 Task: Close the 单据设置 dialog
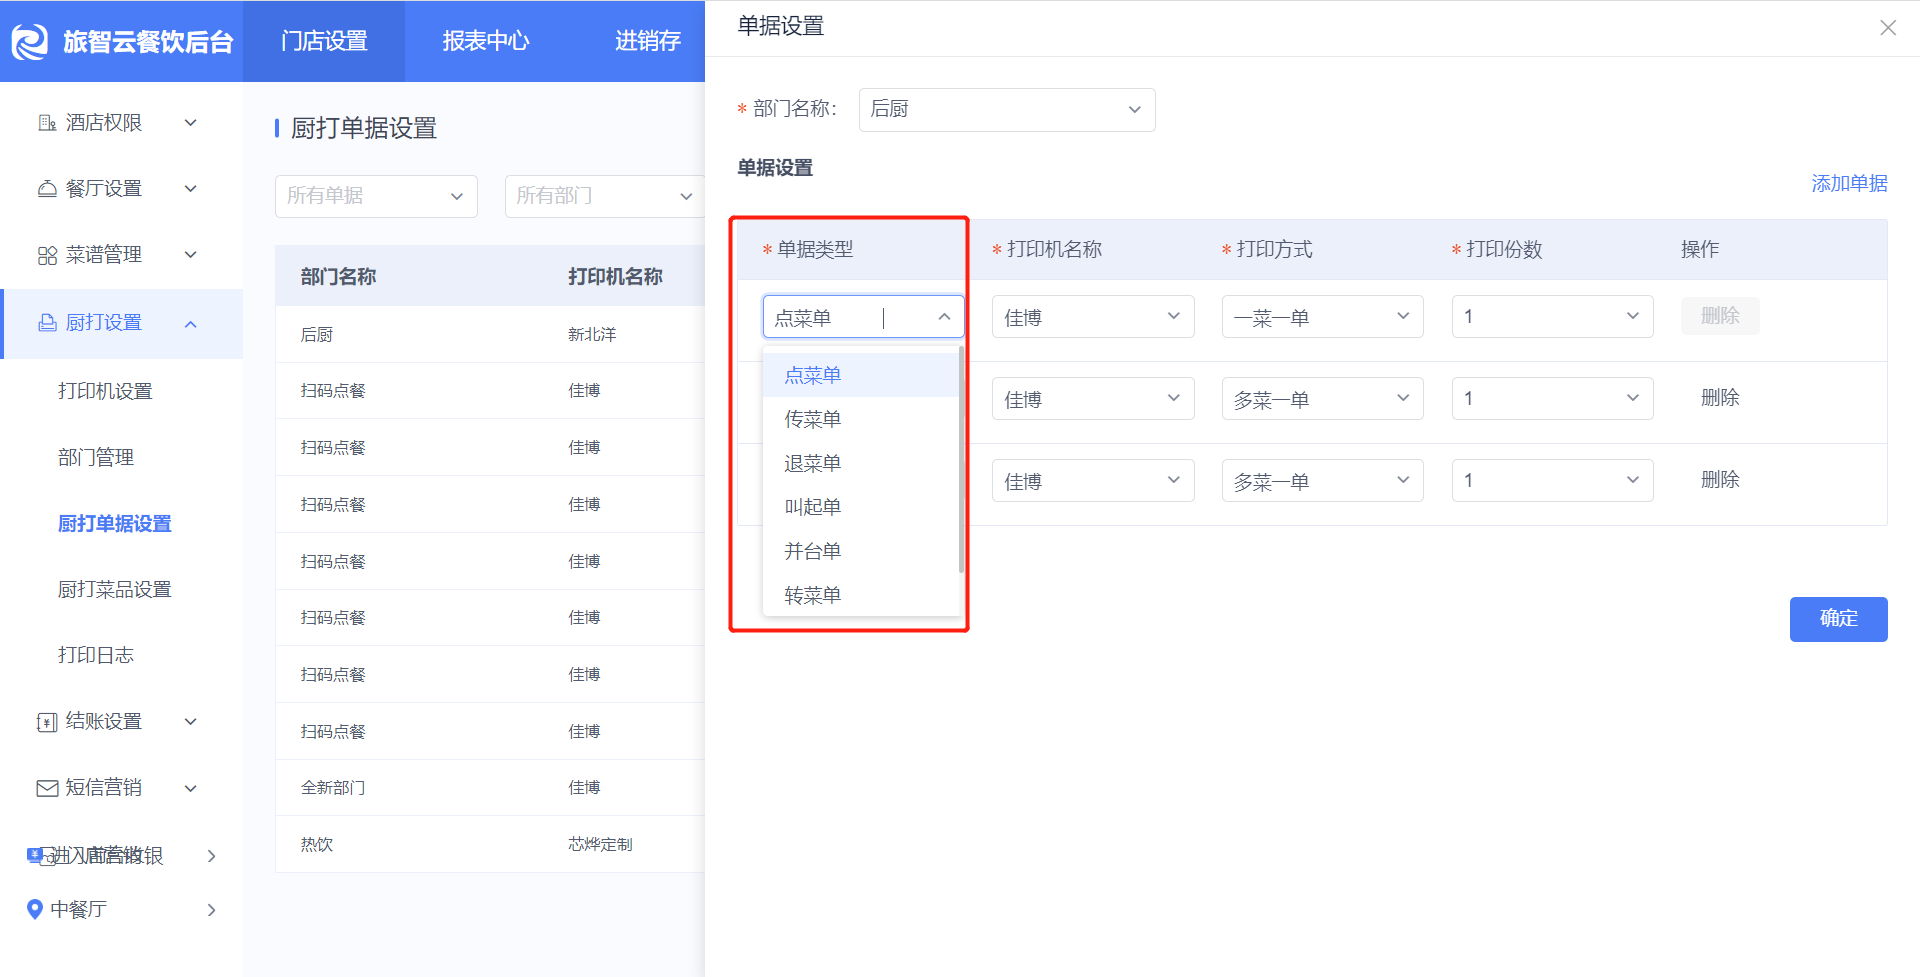coord(1888,28)
